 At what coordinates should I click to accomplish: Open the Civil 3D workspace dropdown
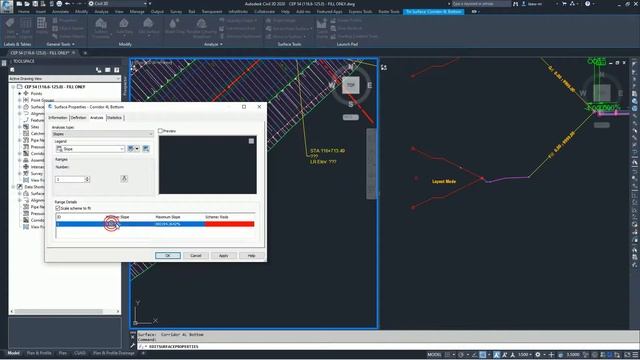118,4
